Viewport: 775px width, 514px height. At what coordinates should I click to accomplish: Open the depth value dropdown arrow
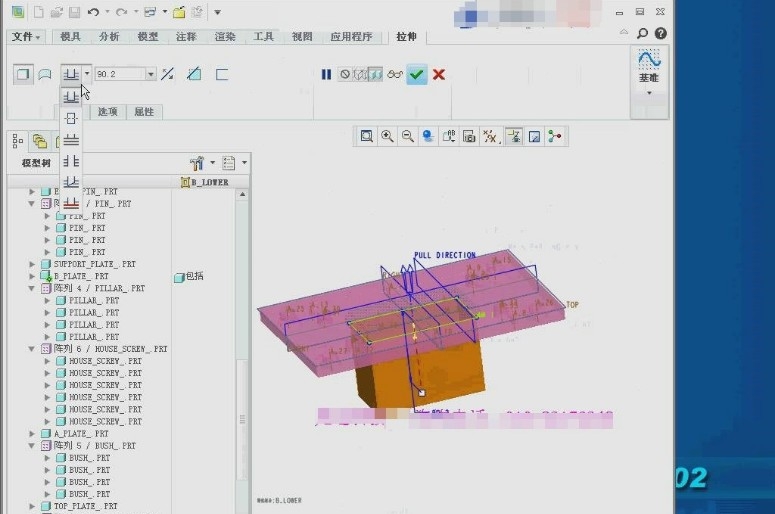151,74
